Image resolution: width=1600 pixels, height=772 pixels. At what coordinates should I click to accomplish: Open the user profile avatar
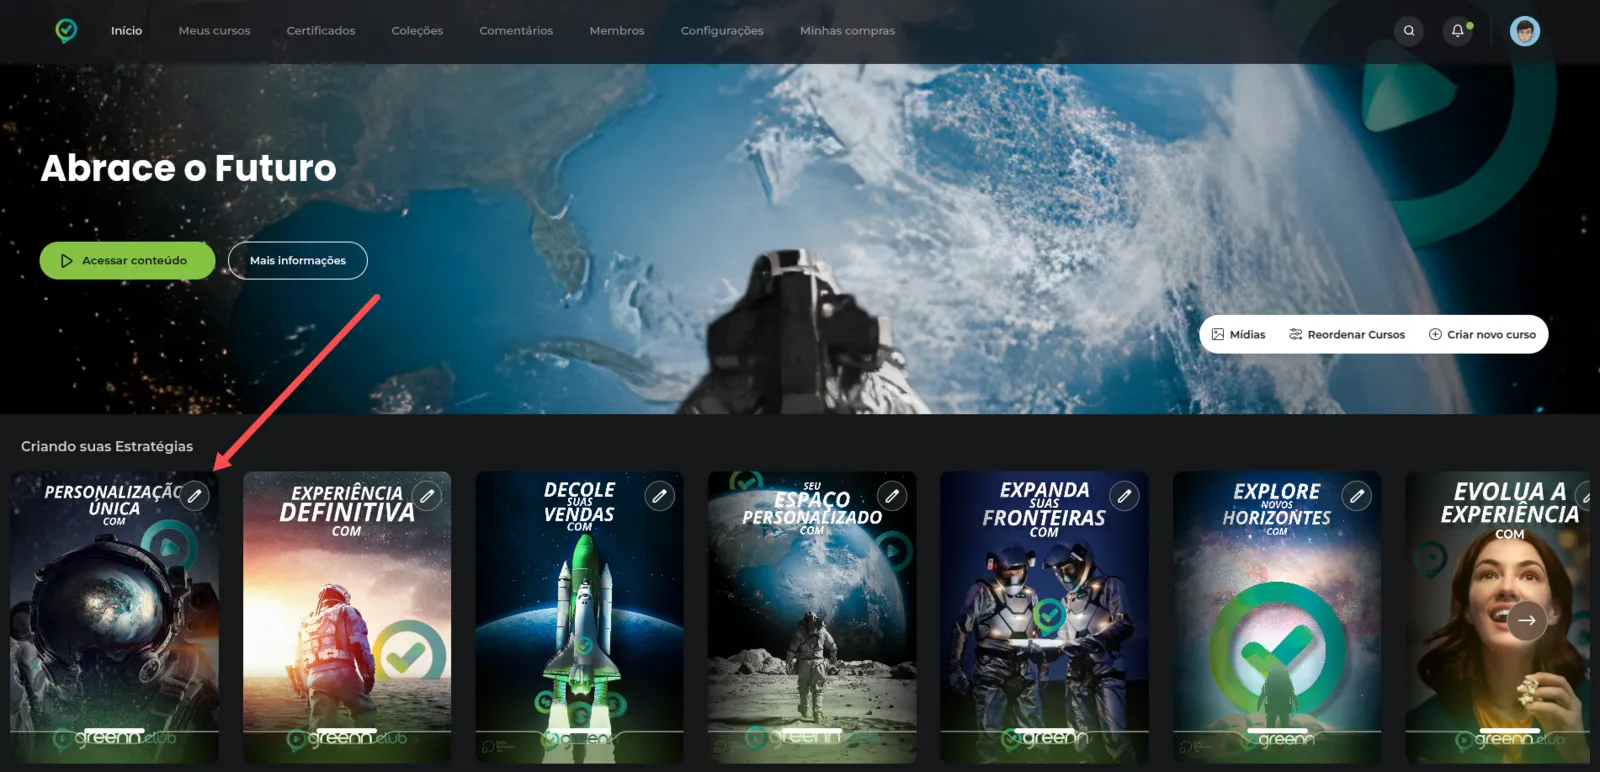pos(1525,31)
